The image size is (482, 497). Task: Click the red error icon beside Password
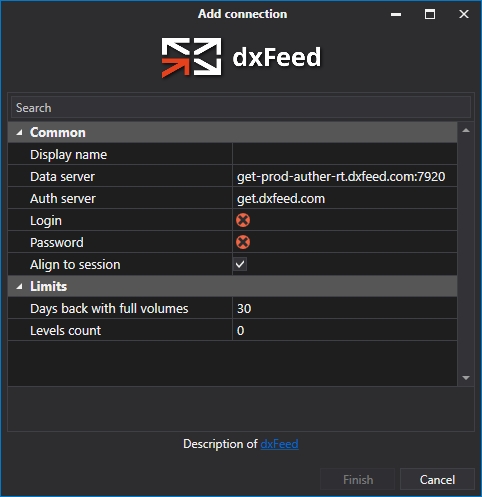pos(243,242)
